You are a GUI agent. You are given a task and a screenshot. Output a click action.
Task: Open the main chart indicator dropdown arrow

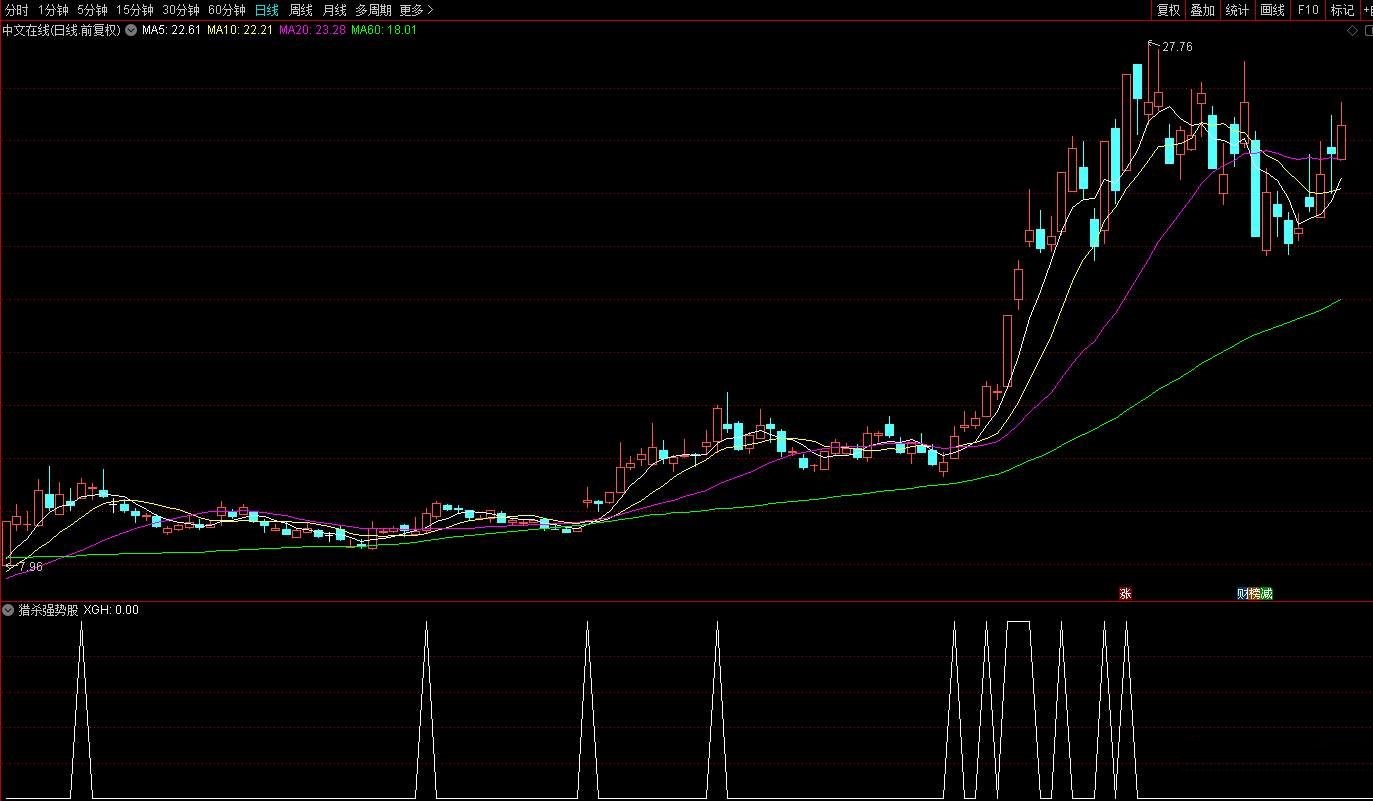tap(131, 30)
